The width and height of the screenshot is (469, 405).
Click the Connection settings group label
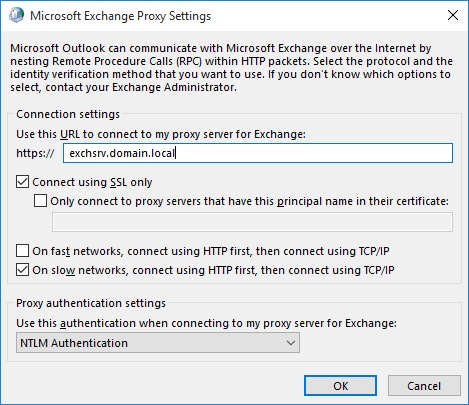click(68, 114)
